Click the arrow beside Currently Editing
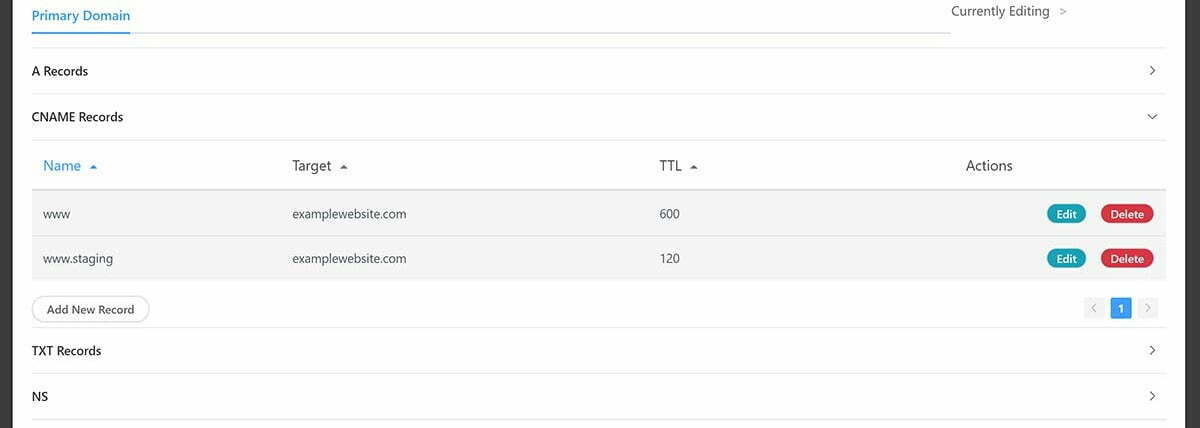The height and width of the screenshot is (428, 1200). click(1063, 12)
